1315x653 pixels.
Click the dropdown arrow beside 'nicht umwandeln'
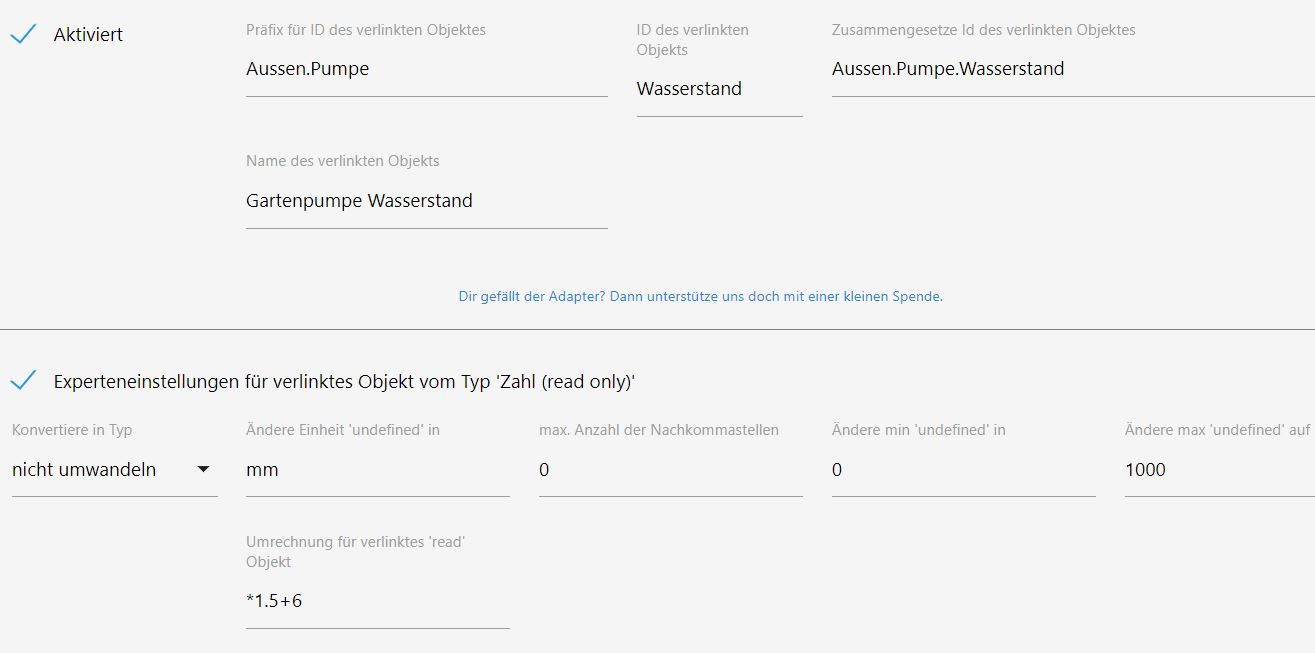point(203,469)
